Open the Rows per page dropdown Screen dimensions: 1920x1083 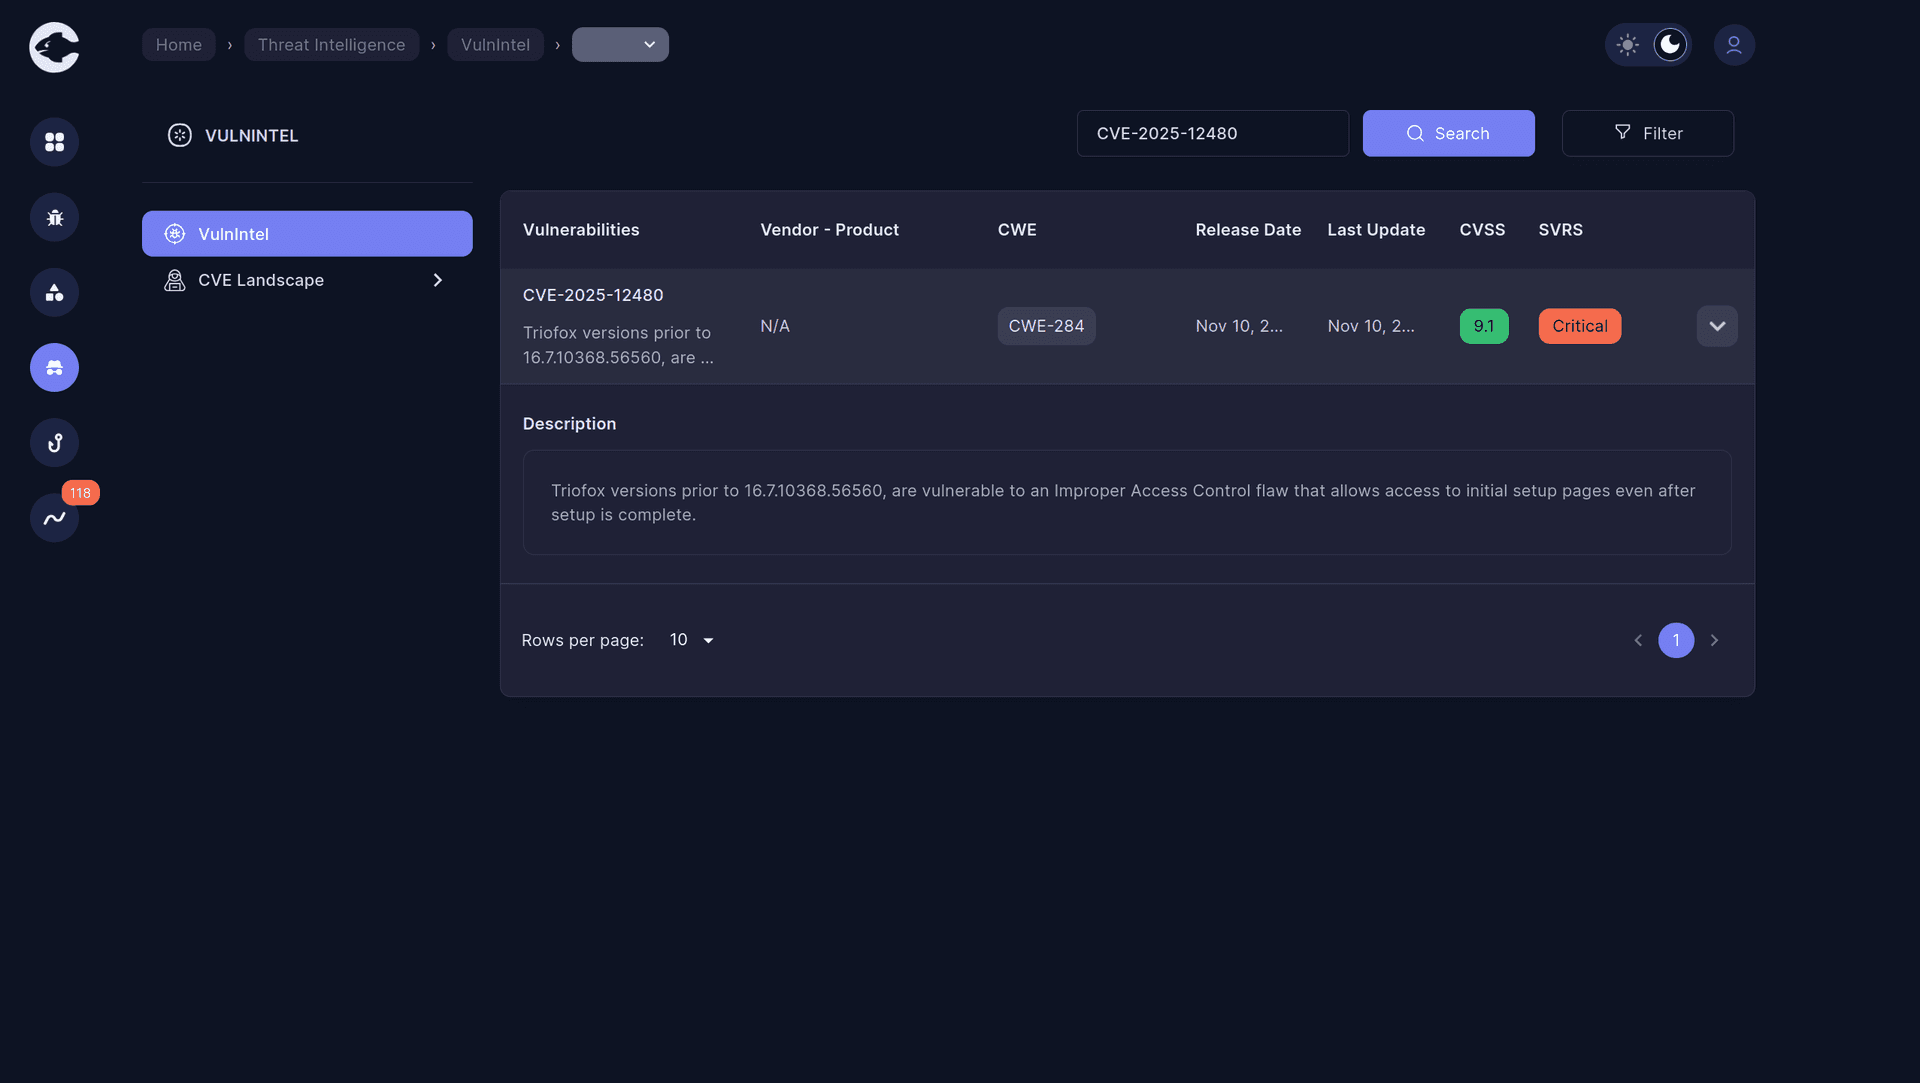690,640
